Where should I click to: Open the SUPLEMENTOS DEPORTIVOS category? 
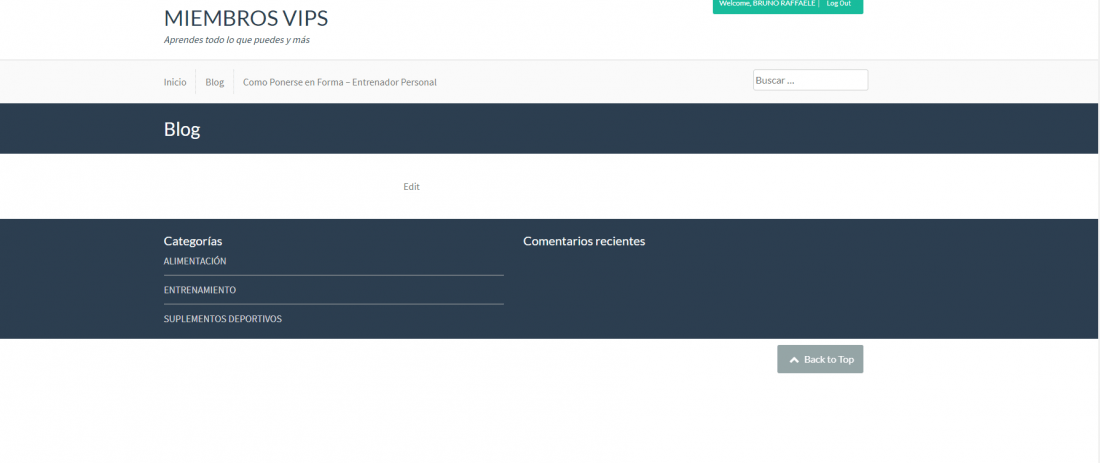(222, 319)
